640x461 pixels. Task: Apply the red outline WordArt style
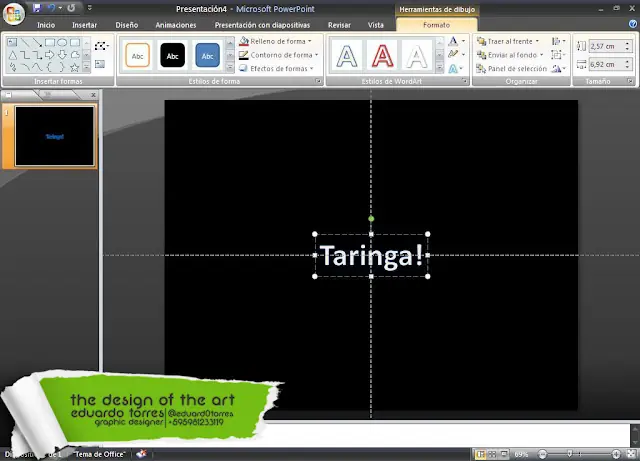[x=382, y=56]
